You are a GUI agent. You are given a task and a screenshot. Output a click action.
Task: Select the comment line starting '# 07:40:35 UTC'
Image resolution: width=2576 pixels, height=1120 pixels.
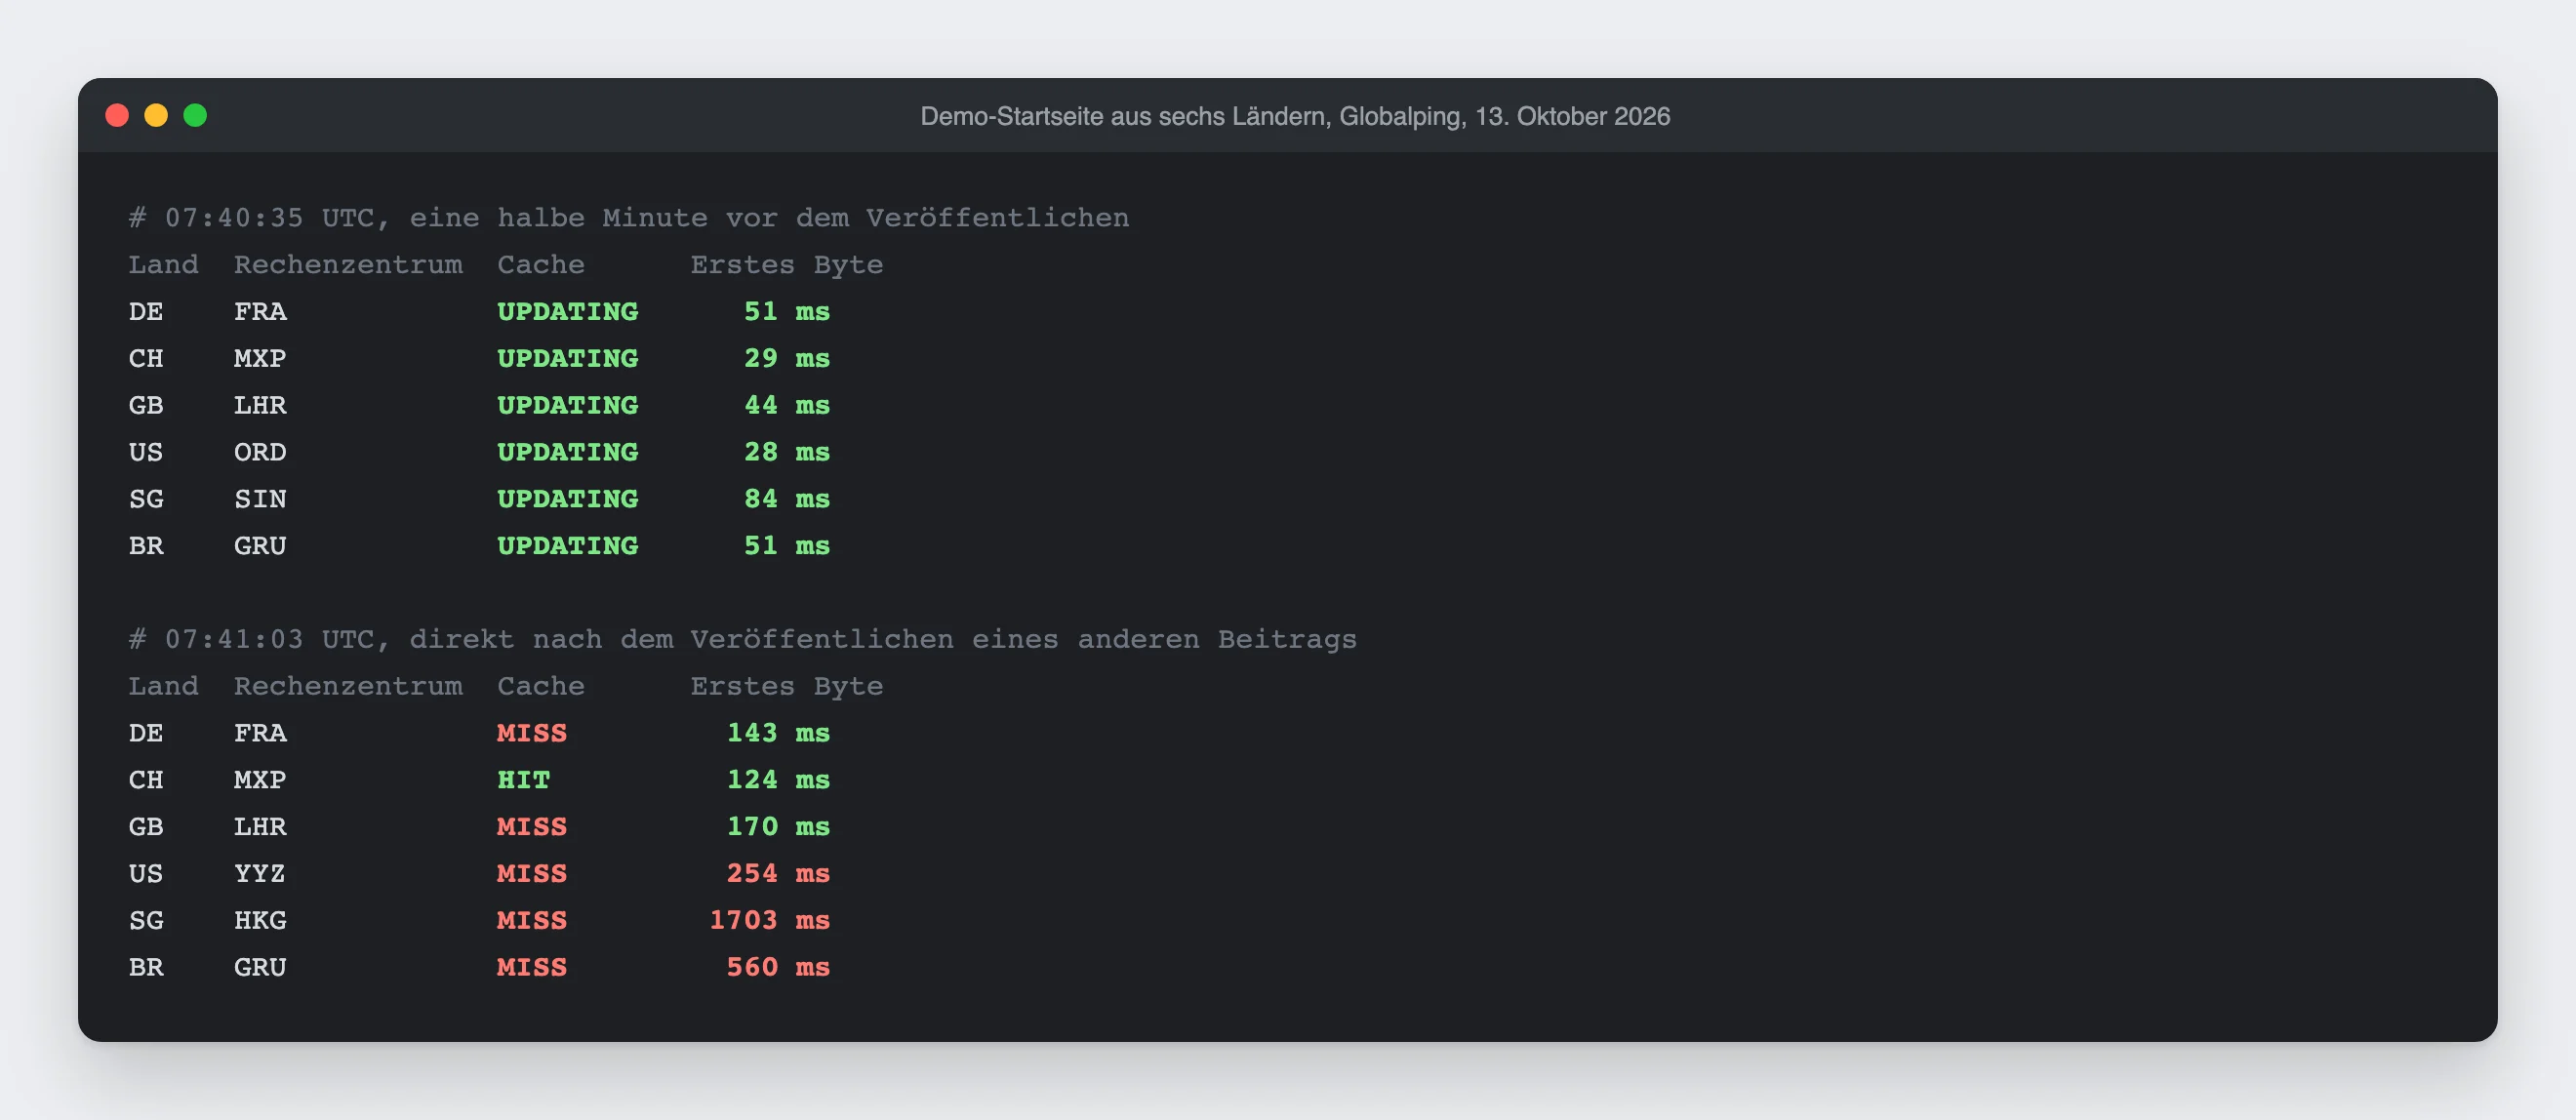(x=629, y=218)
